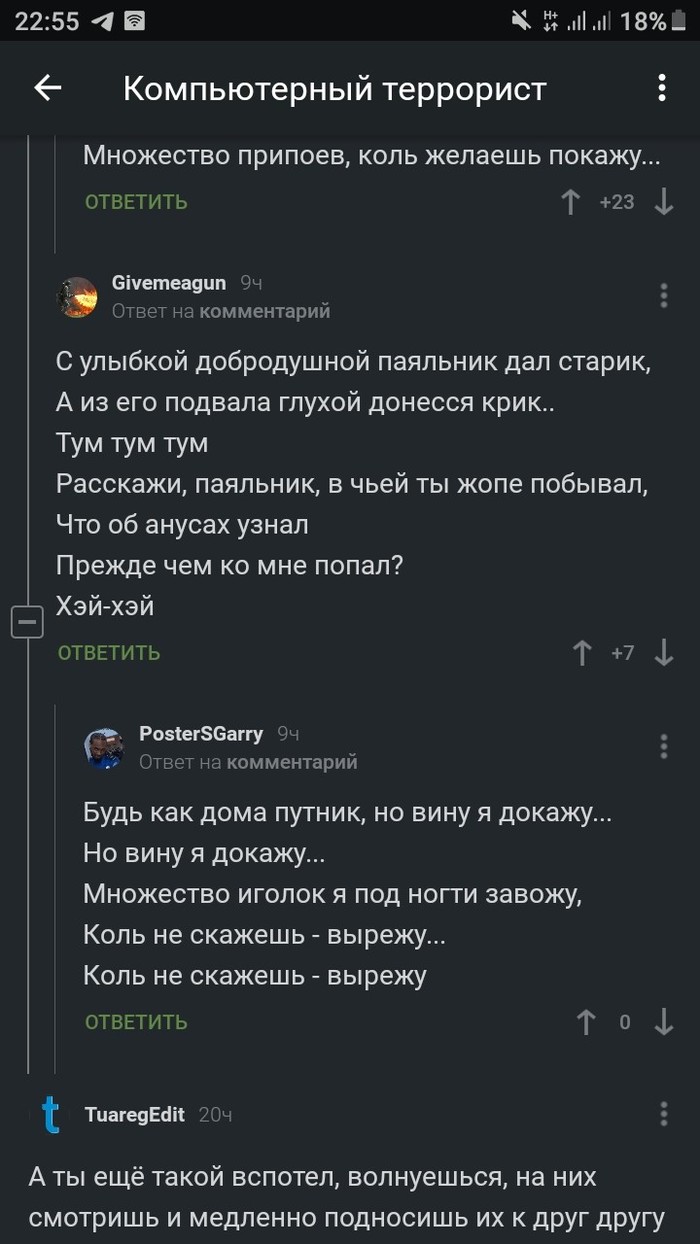Open options menu for PosterSGarry's comment

pyautogui.click(x=663, y=747)
